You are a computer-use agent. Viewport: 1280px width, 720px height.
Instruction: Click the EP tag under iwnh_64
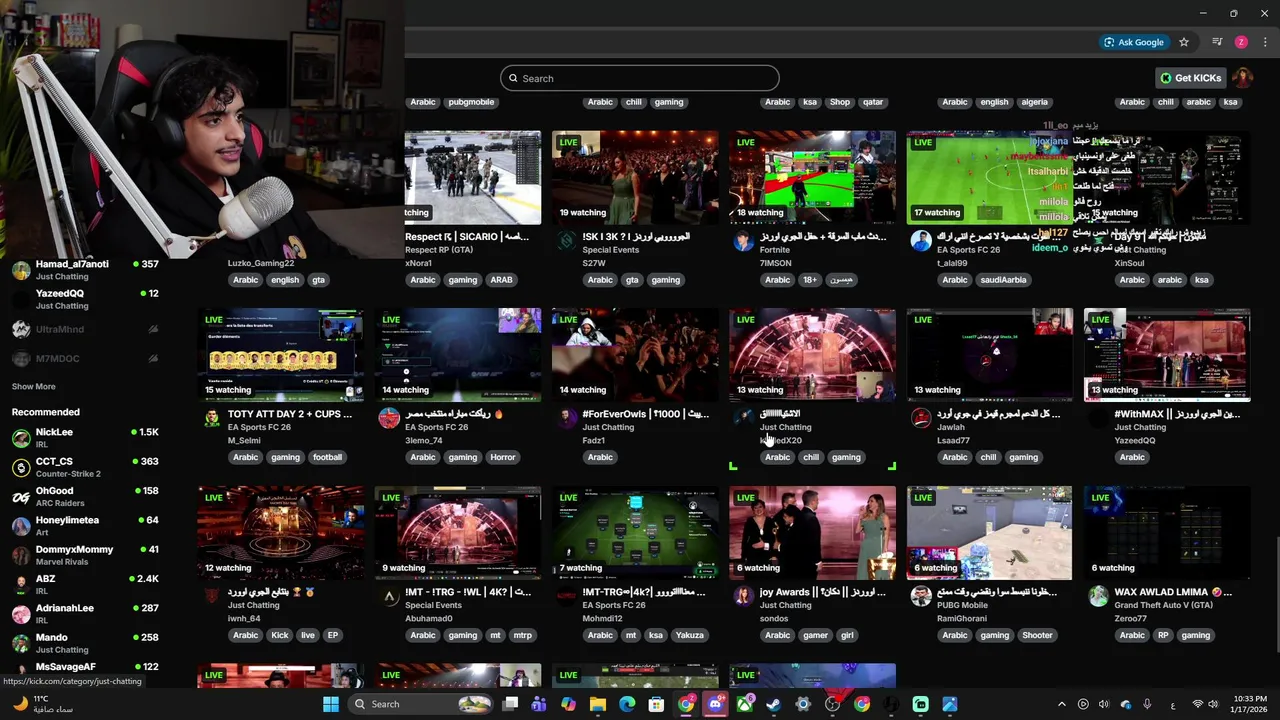(333, 635)
